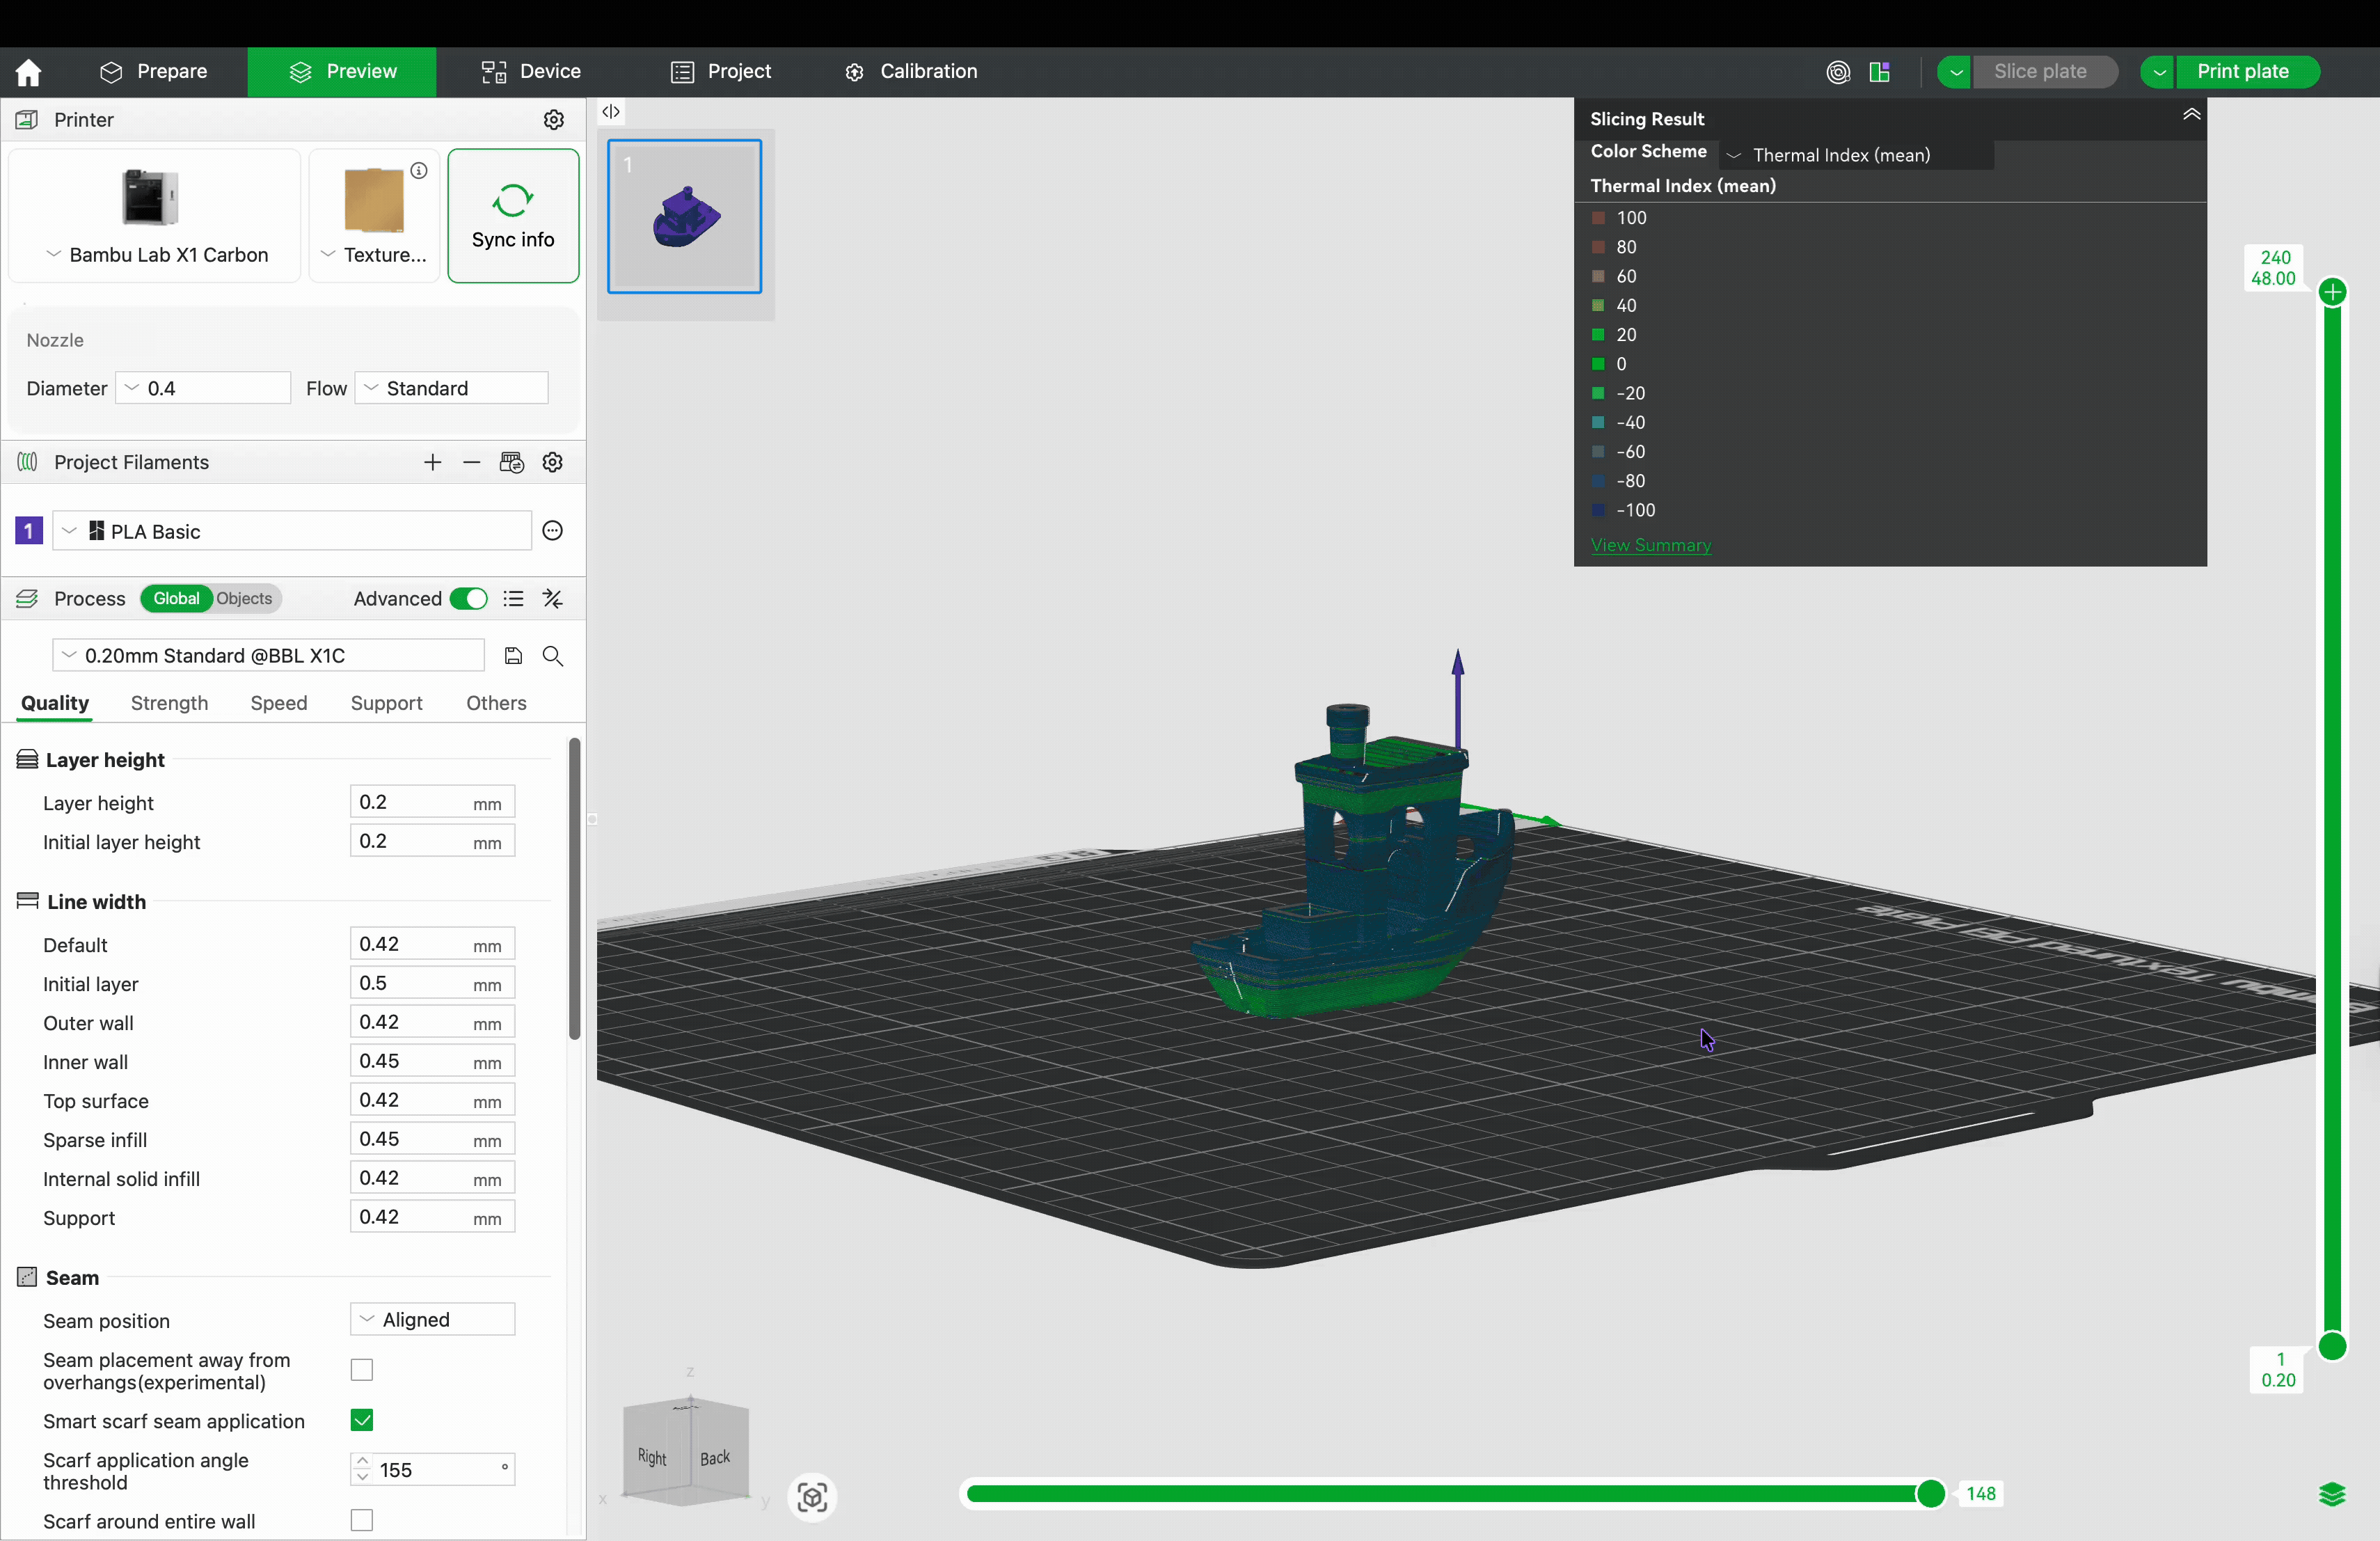Click the Home icon in top bar
2380x1541 pixels.
tap(28, 72)
